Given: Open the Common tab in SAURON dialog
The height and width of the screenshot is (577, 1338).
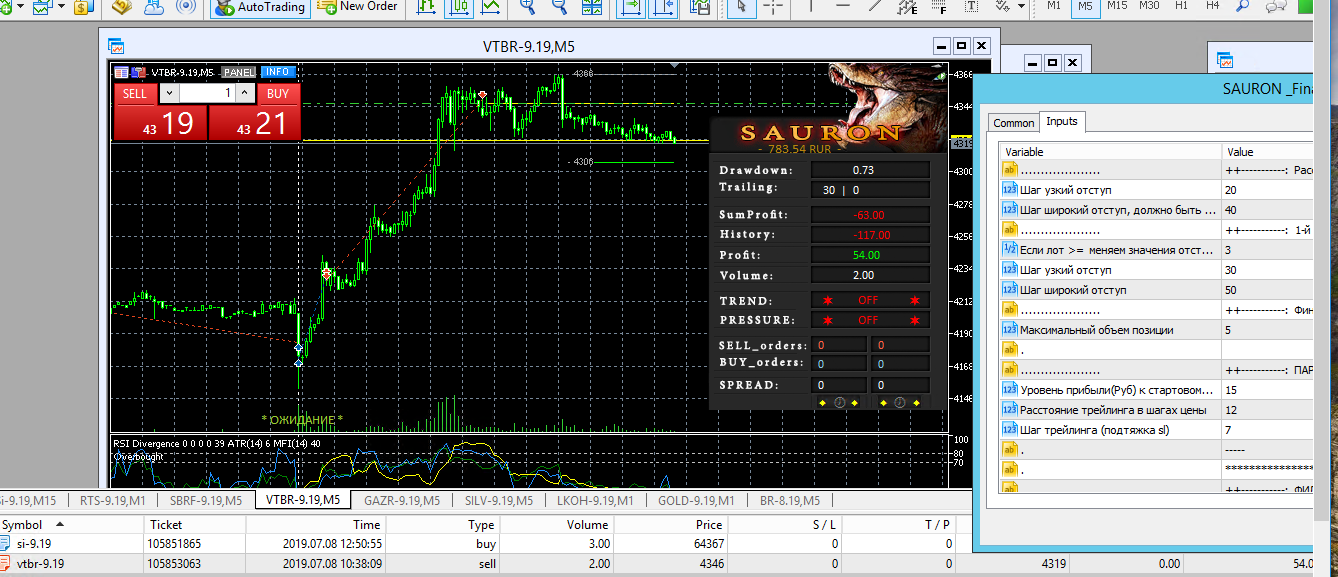Looking at the screenshot, I should click(x=1013, y=123).
